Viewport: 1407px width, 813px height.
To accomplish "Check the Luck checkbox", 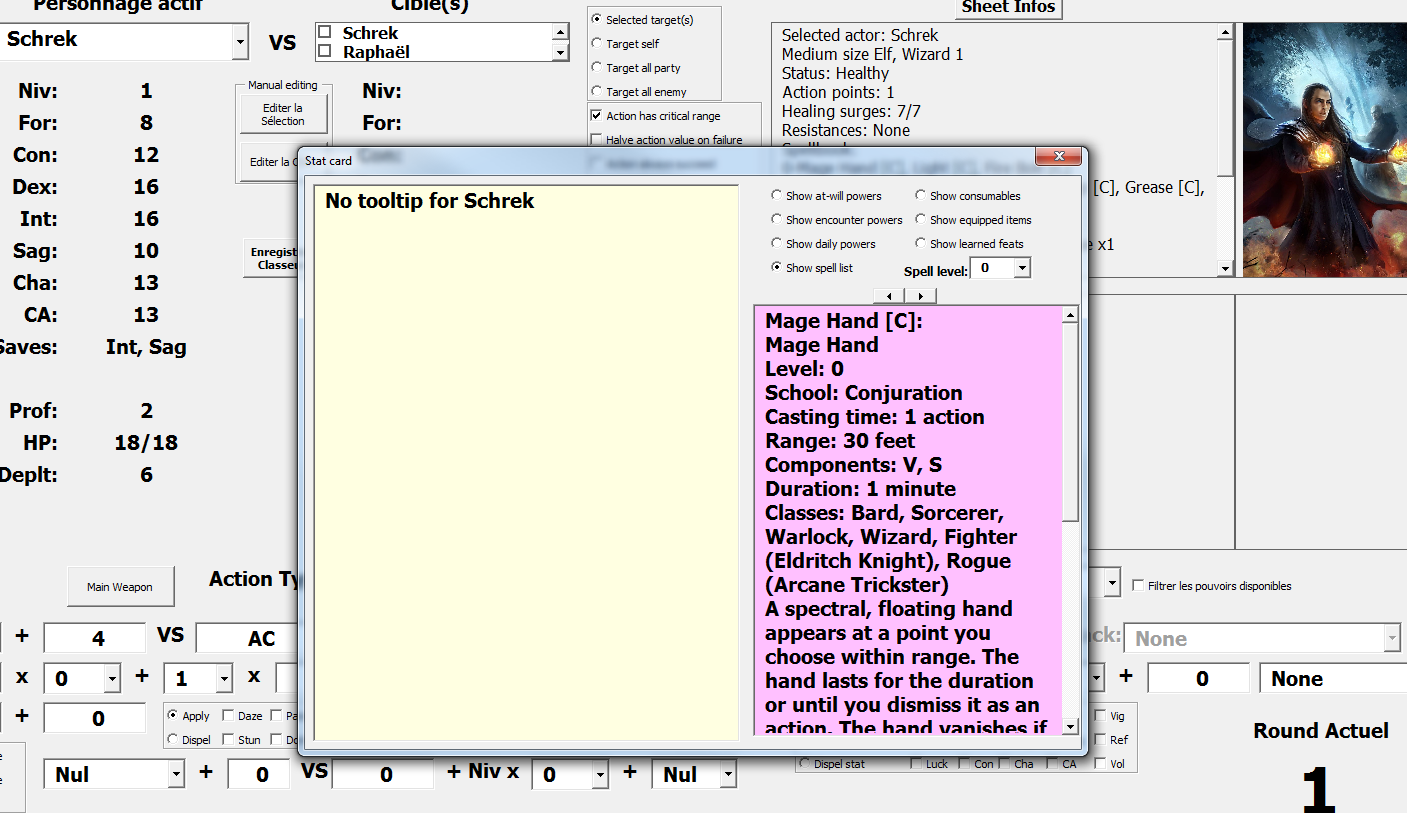I will coord(917,764).
